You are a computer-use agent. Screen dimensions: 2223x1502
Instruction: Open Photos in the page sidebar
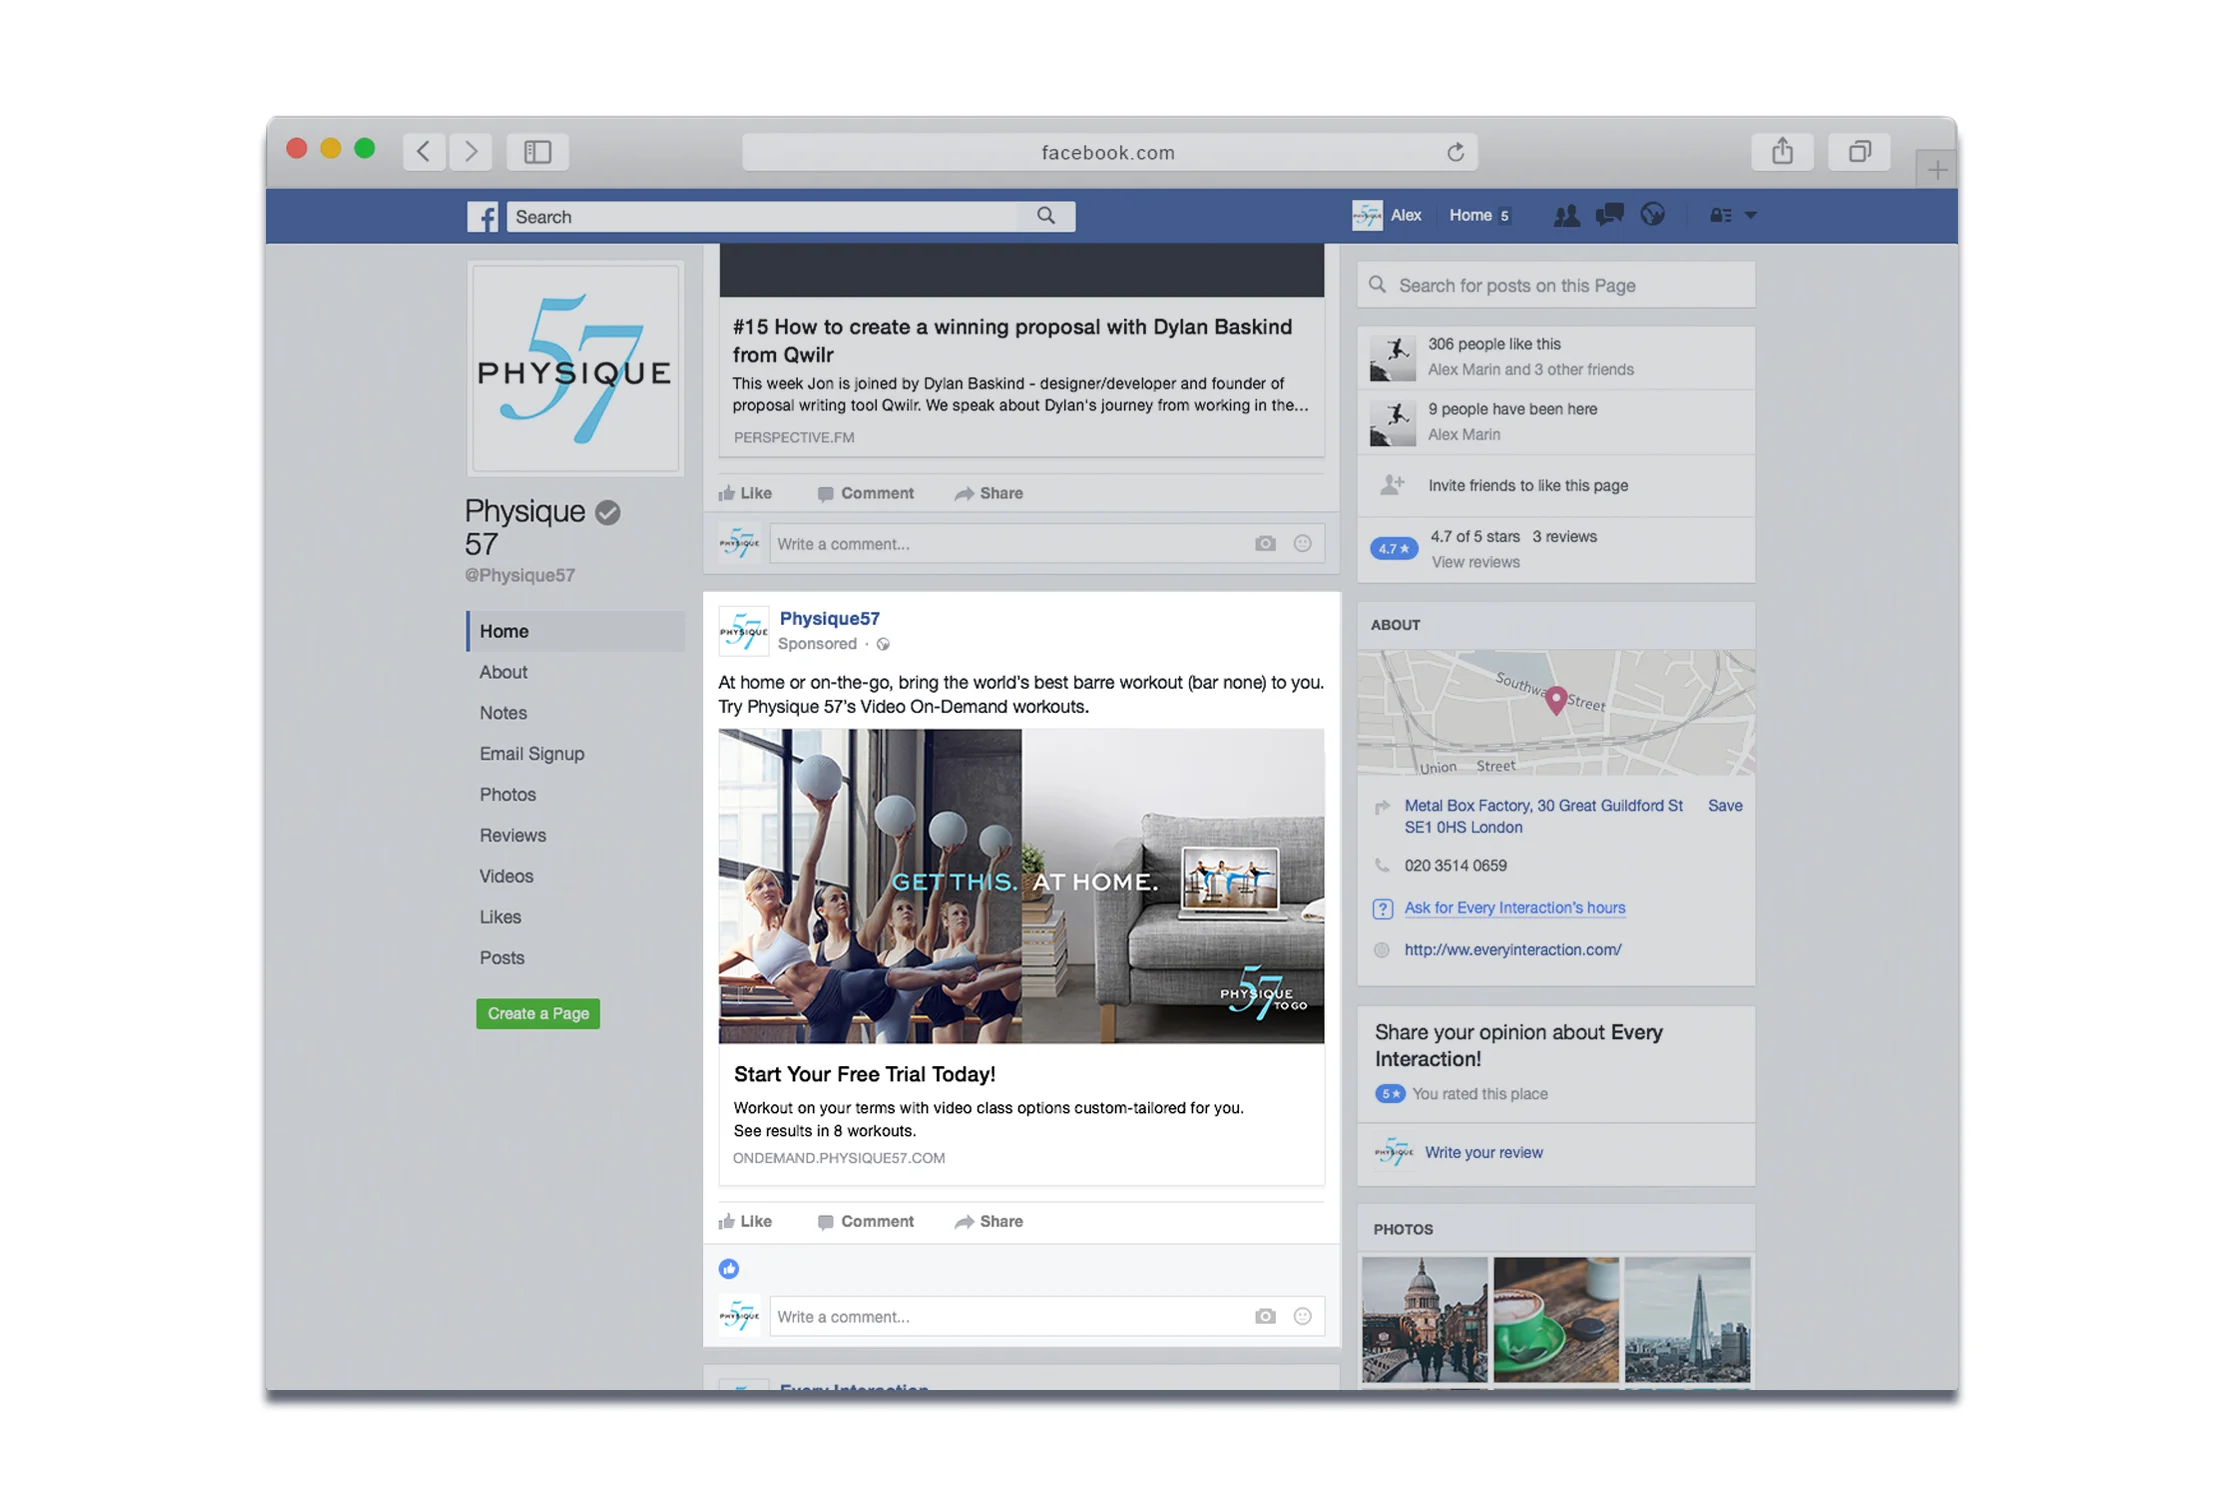[x=508, y=795]
